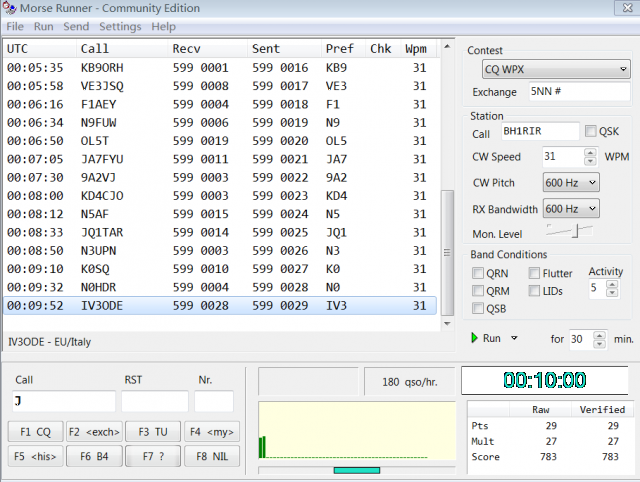Image resolution: width=640 pixels, height=482 pixels.
Task: Increase CW Speed with up arrow
Action: (590, 153)
